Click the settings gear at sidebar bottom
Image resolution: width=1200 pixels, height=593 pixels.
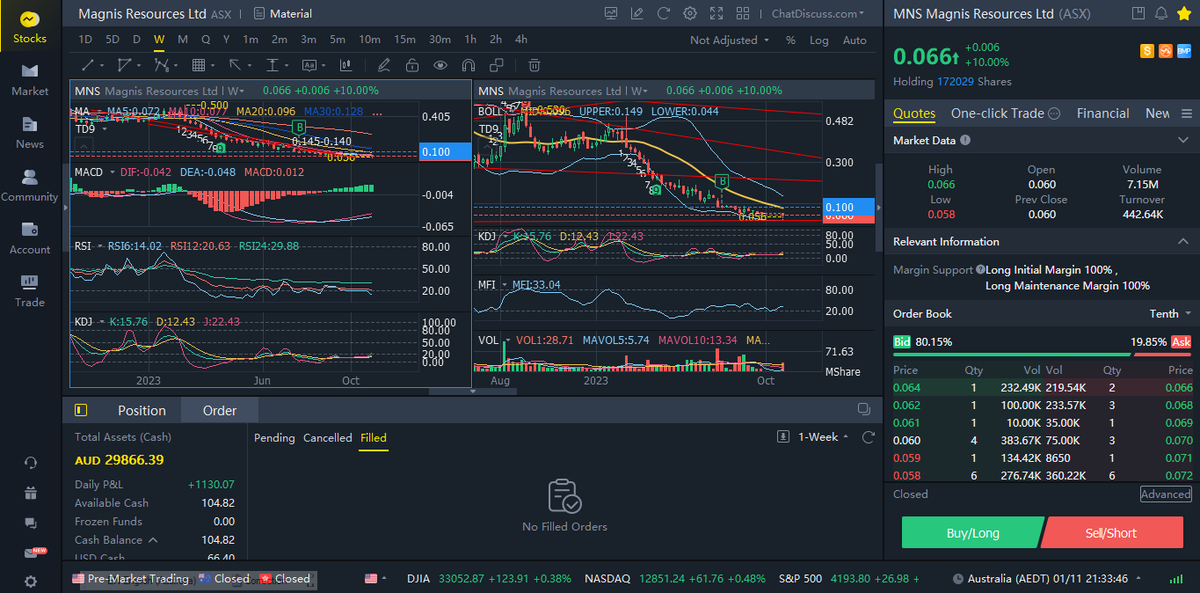coord(30,581)
